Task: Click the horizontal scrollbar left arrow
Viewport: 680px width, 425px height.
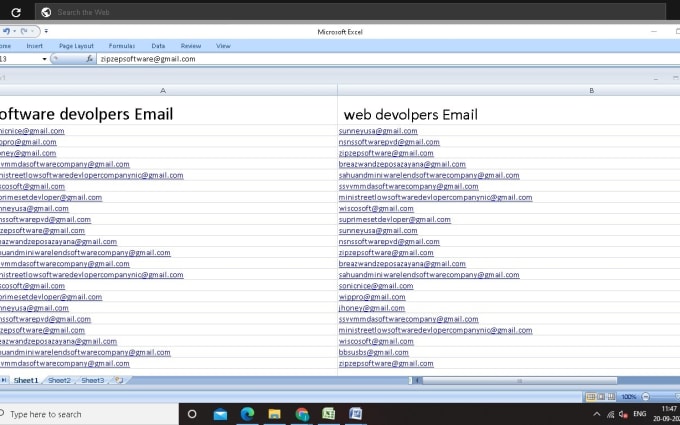Action: point(418,380)
